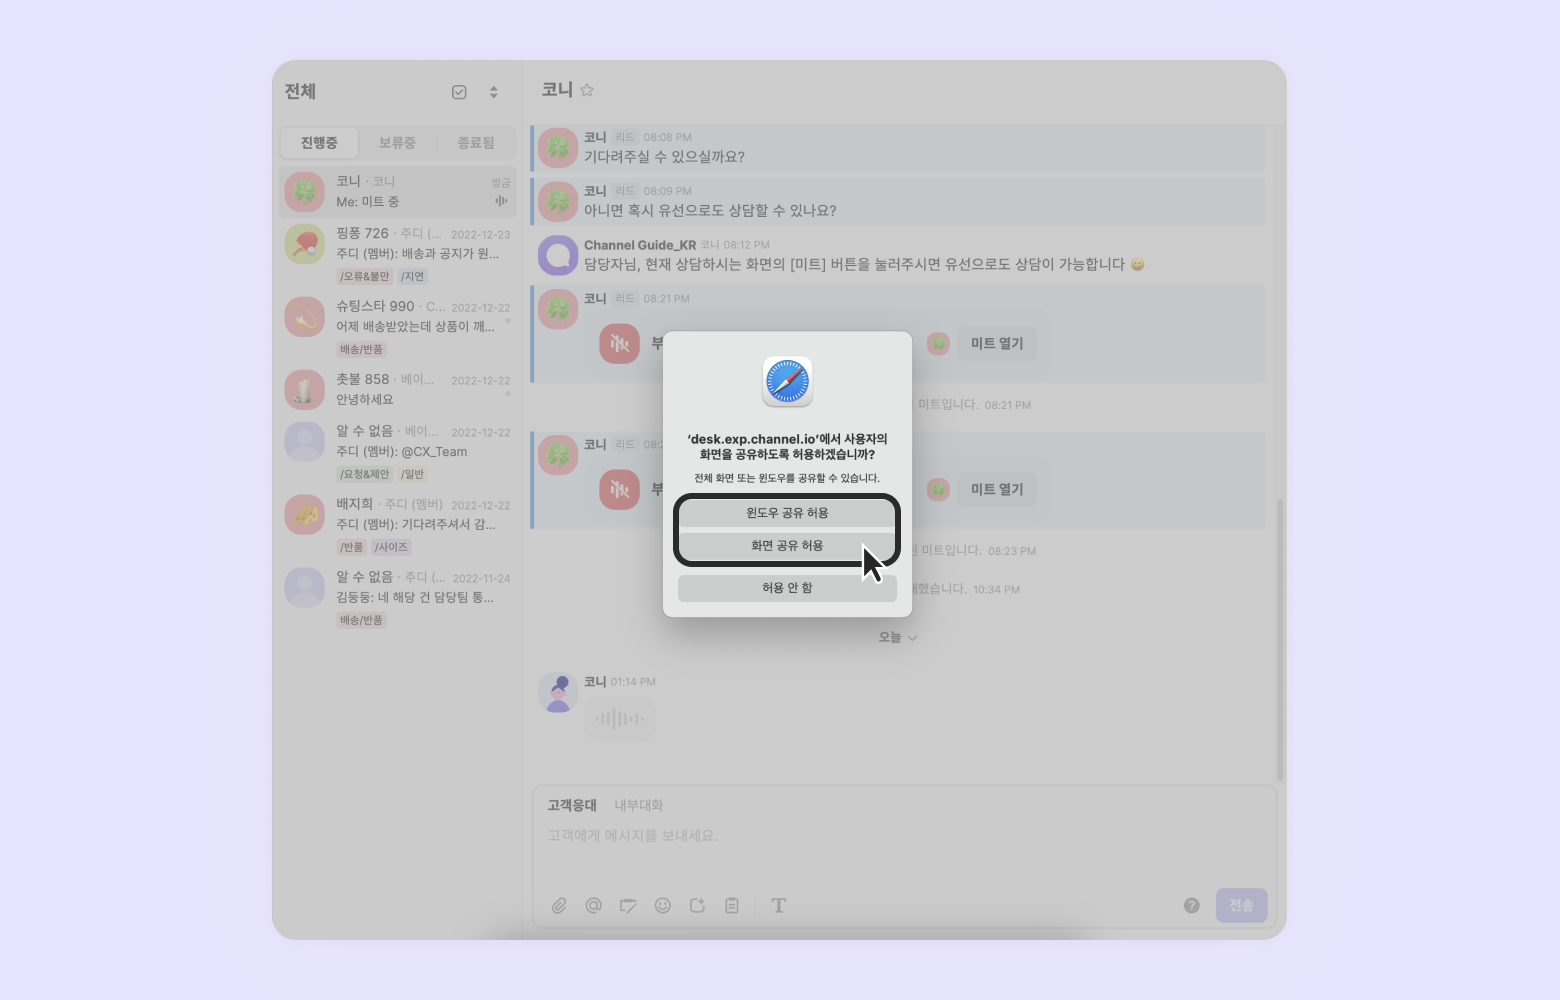Viewport: 1560px width, 1000px height.
Task: Click the voice waveform icon in the 코니 list row
Action: point(501,201)
